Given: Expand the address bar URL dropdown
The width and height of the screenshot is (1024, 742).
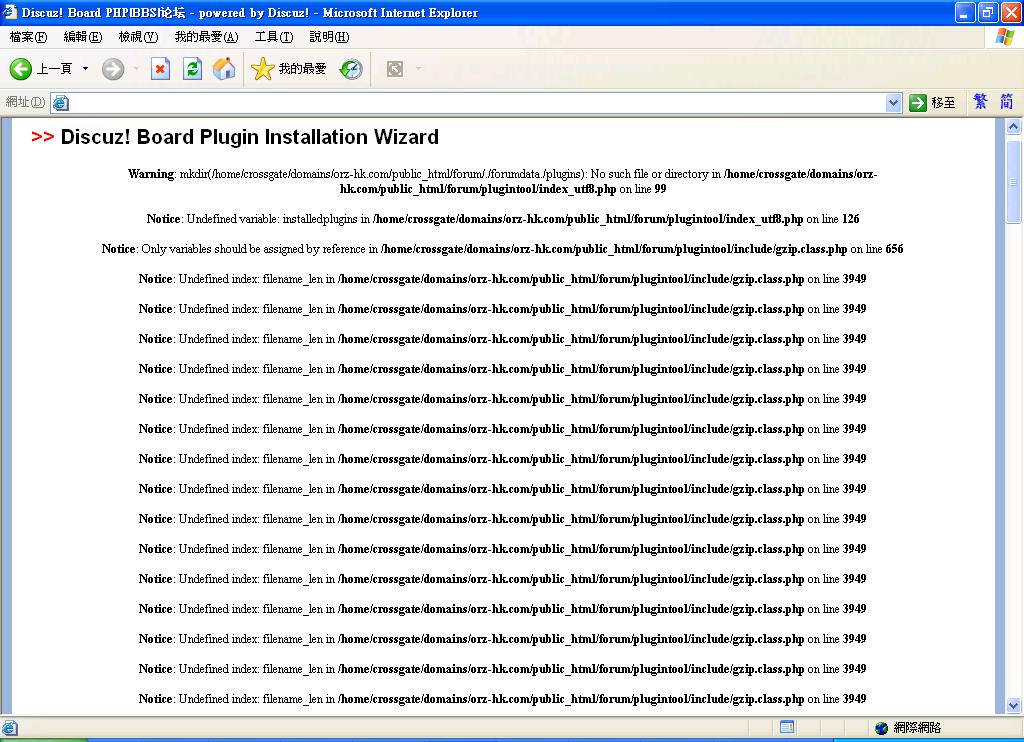Looking at the screenshot, I should (x=893, y=103).
